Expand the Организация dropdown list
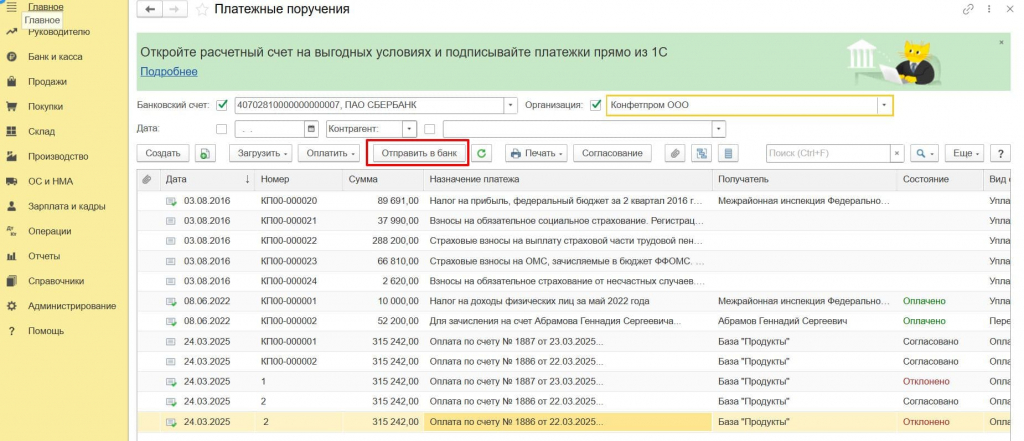 click(885, 105)
